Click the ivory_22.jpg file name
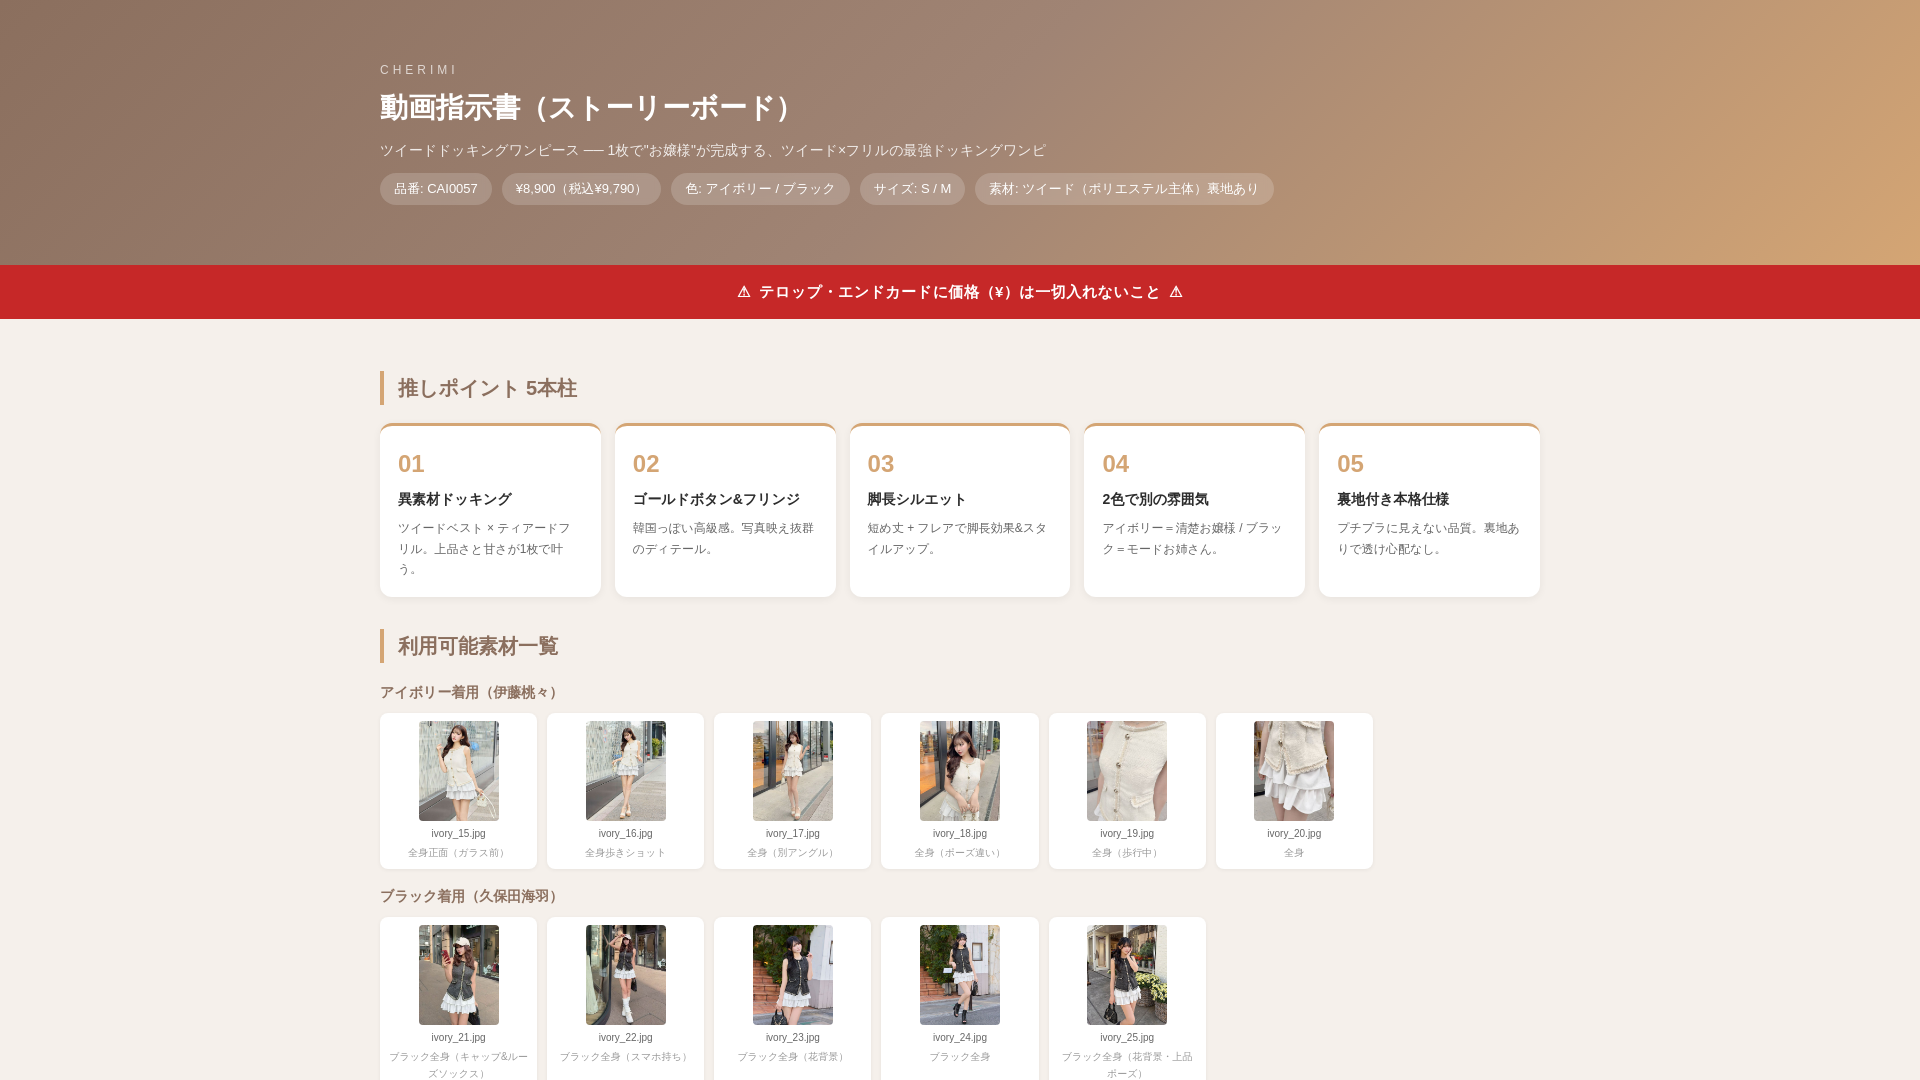 click(625, 1037)
